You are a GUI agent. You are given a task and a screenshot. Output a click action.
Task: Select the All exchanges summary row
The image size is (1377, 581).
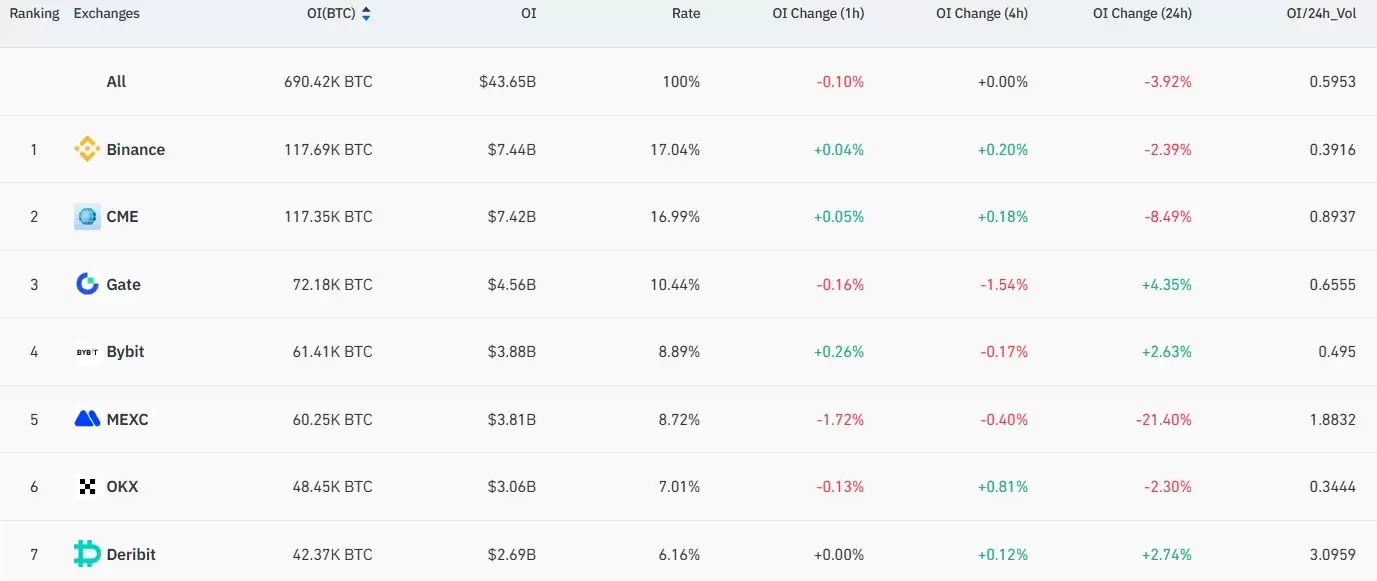tap(116, 82)
